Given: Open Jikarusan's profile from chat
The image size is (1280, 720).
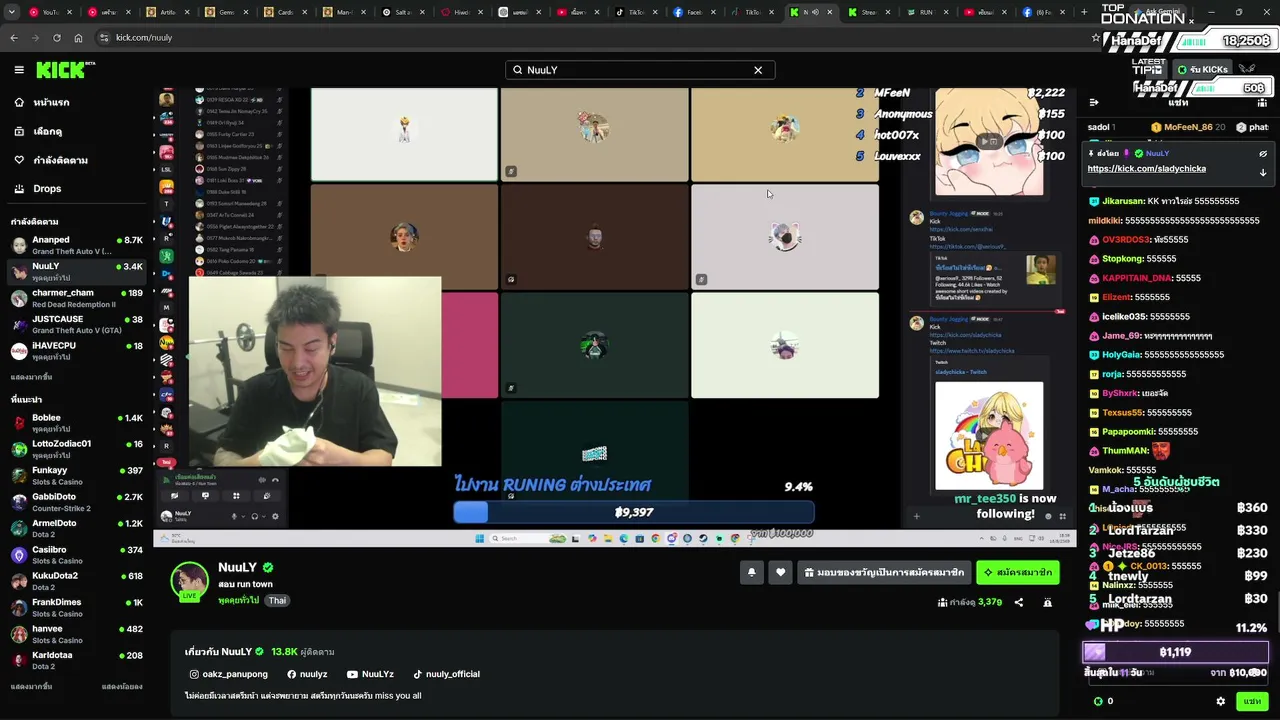Looking at the screenshot, I should [x=1123, y=201].
